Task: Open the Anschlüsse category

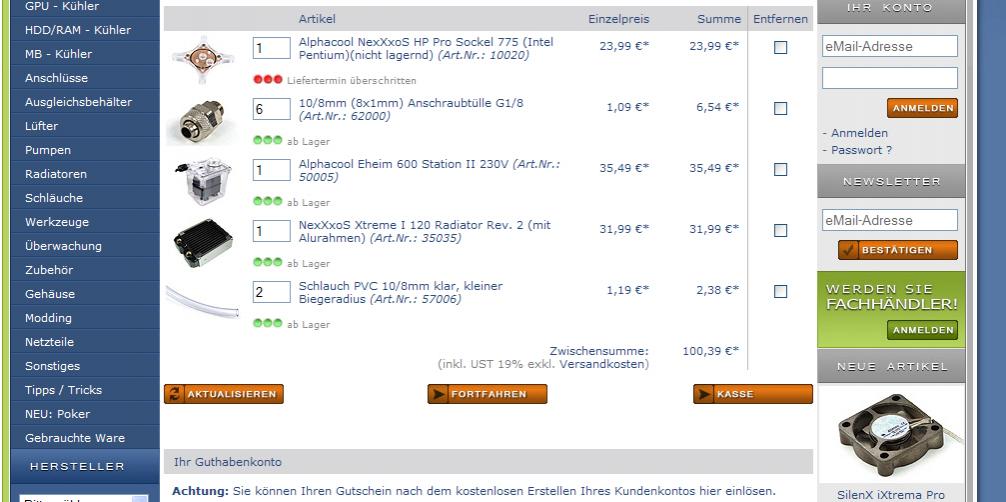Action: (x=85, y=78)
